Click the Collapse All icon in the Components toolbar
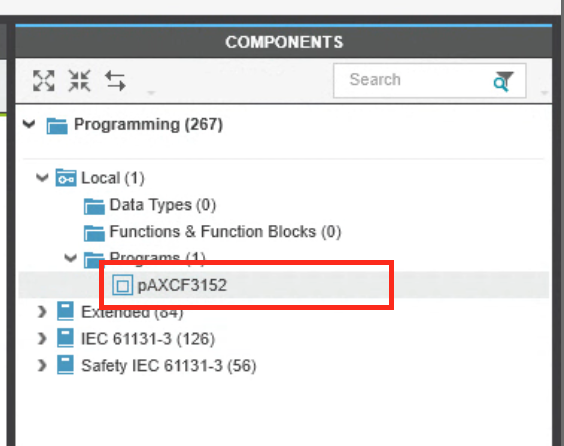 click(79, 81)
